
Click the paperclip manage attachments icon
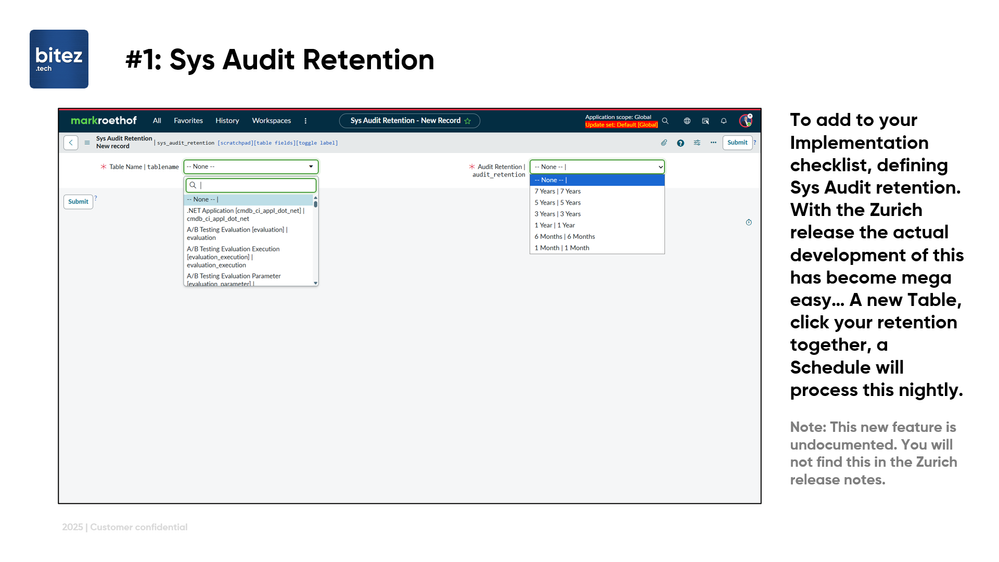[664, 143]
